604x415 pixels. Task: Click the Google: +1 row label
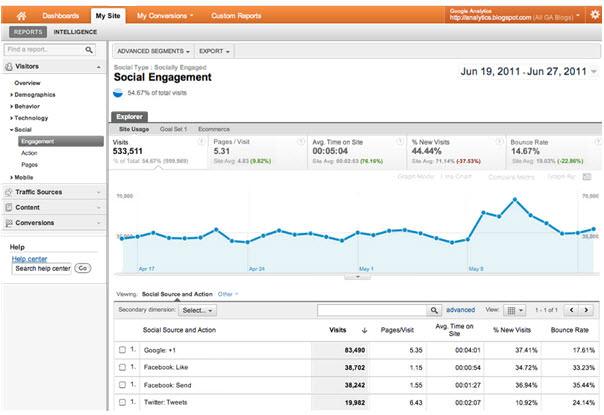(159, 350)
